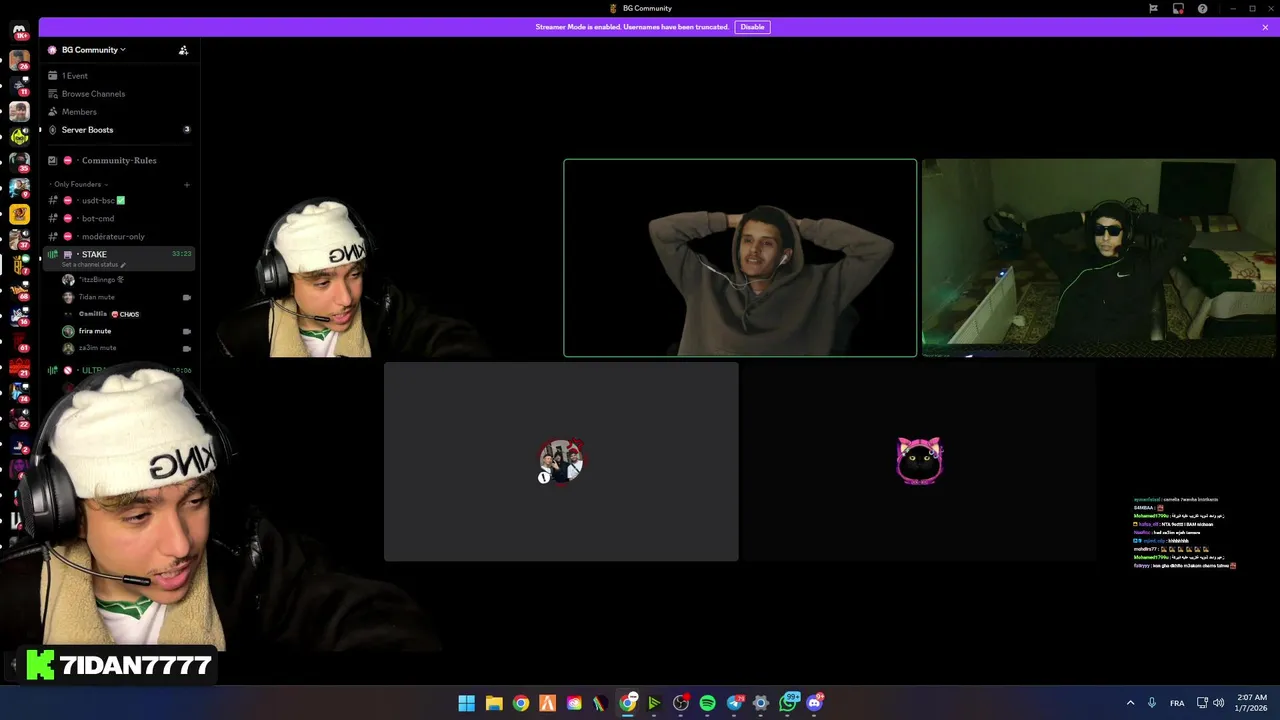Click the camera icon next to 7idan mute

click(x=187, y=297)
